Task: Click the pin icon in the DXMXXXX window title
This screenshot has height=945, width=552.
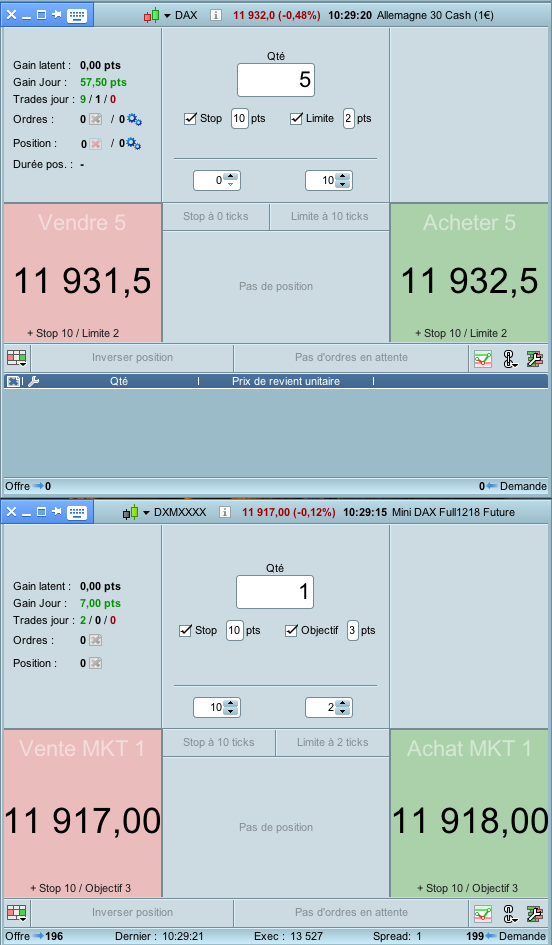Action: [57, 512]
